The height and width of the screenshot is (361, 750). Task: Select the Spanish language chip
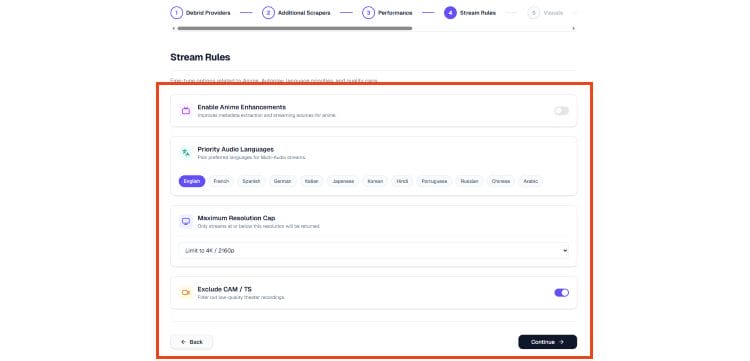coord(251,181)
